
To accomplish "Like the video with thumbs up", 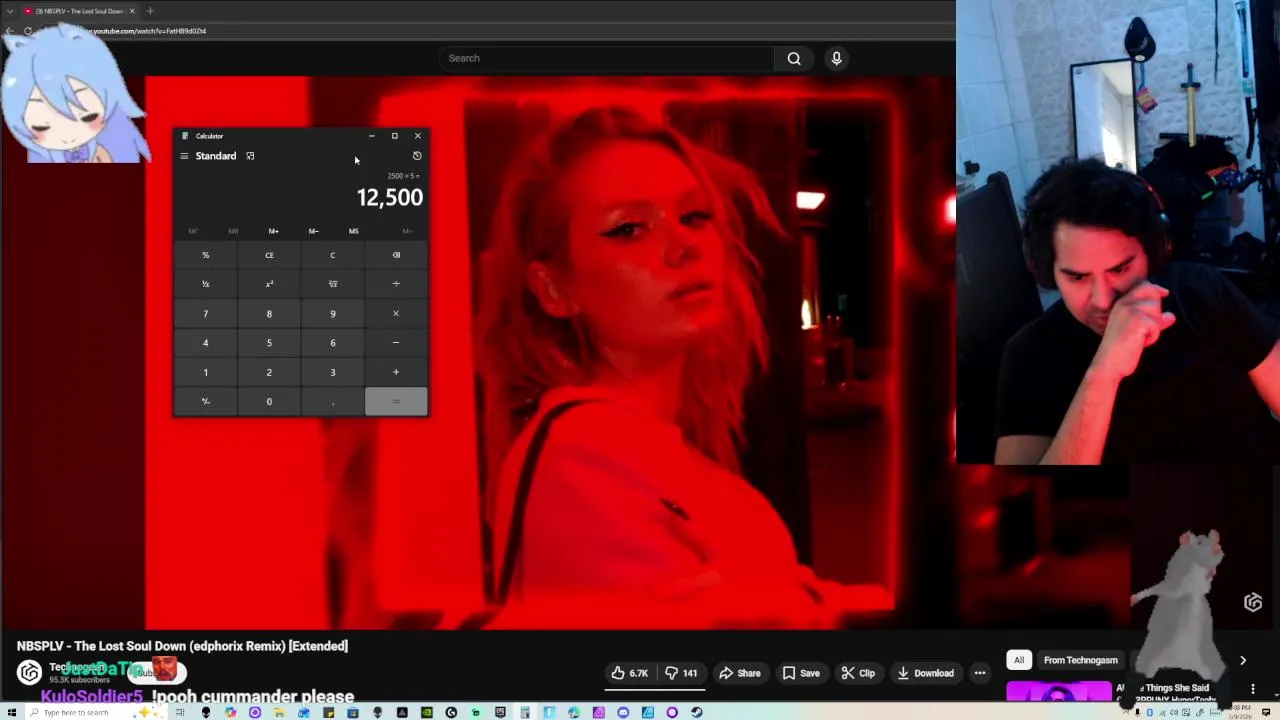I will click(630, 673).
